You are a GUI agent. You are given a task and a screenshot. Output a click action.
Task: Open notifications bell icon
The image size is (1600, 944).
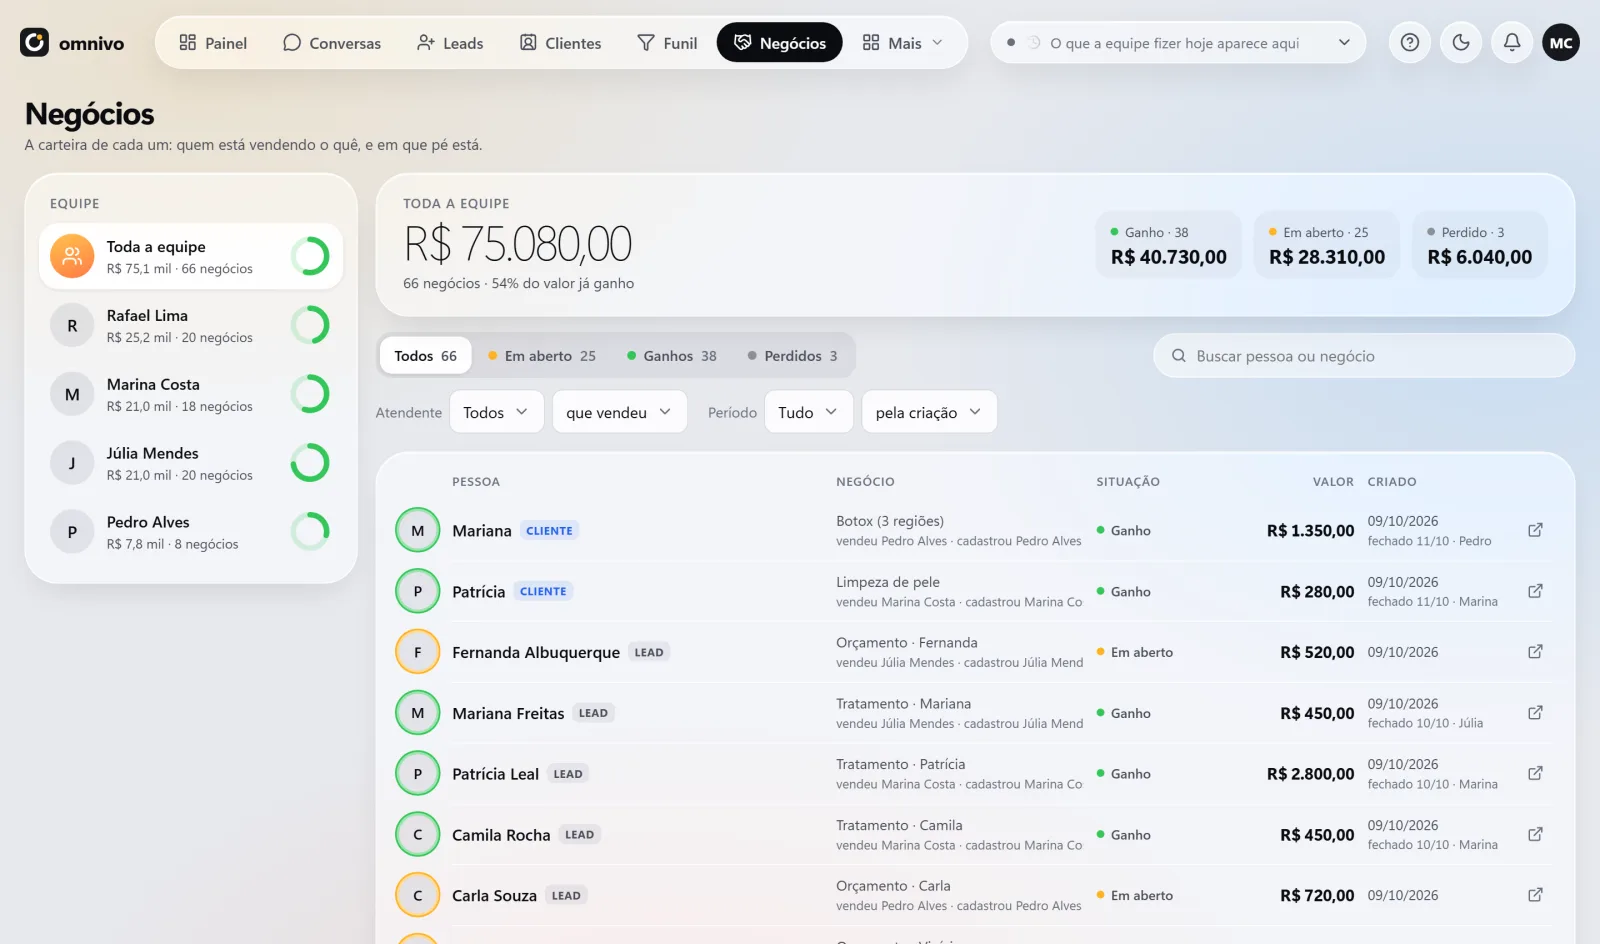click(x=1512, y=42)
